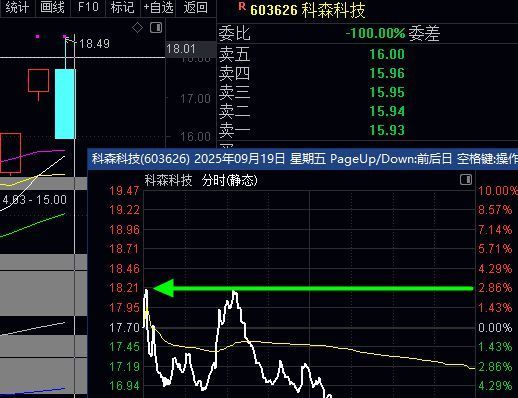The width and height of the screenshot is (518, 398).
Task: Click the stock title 603626 科森科技
Action: (x=308, y=10)
